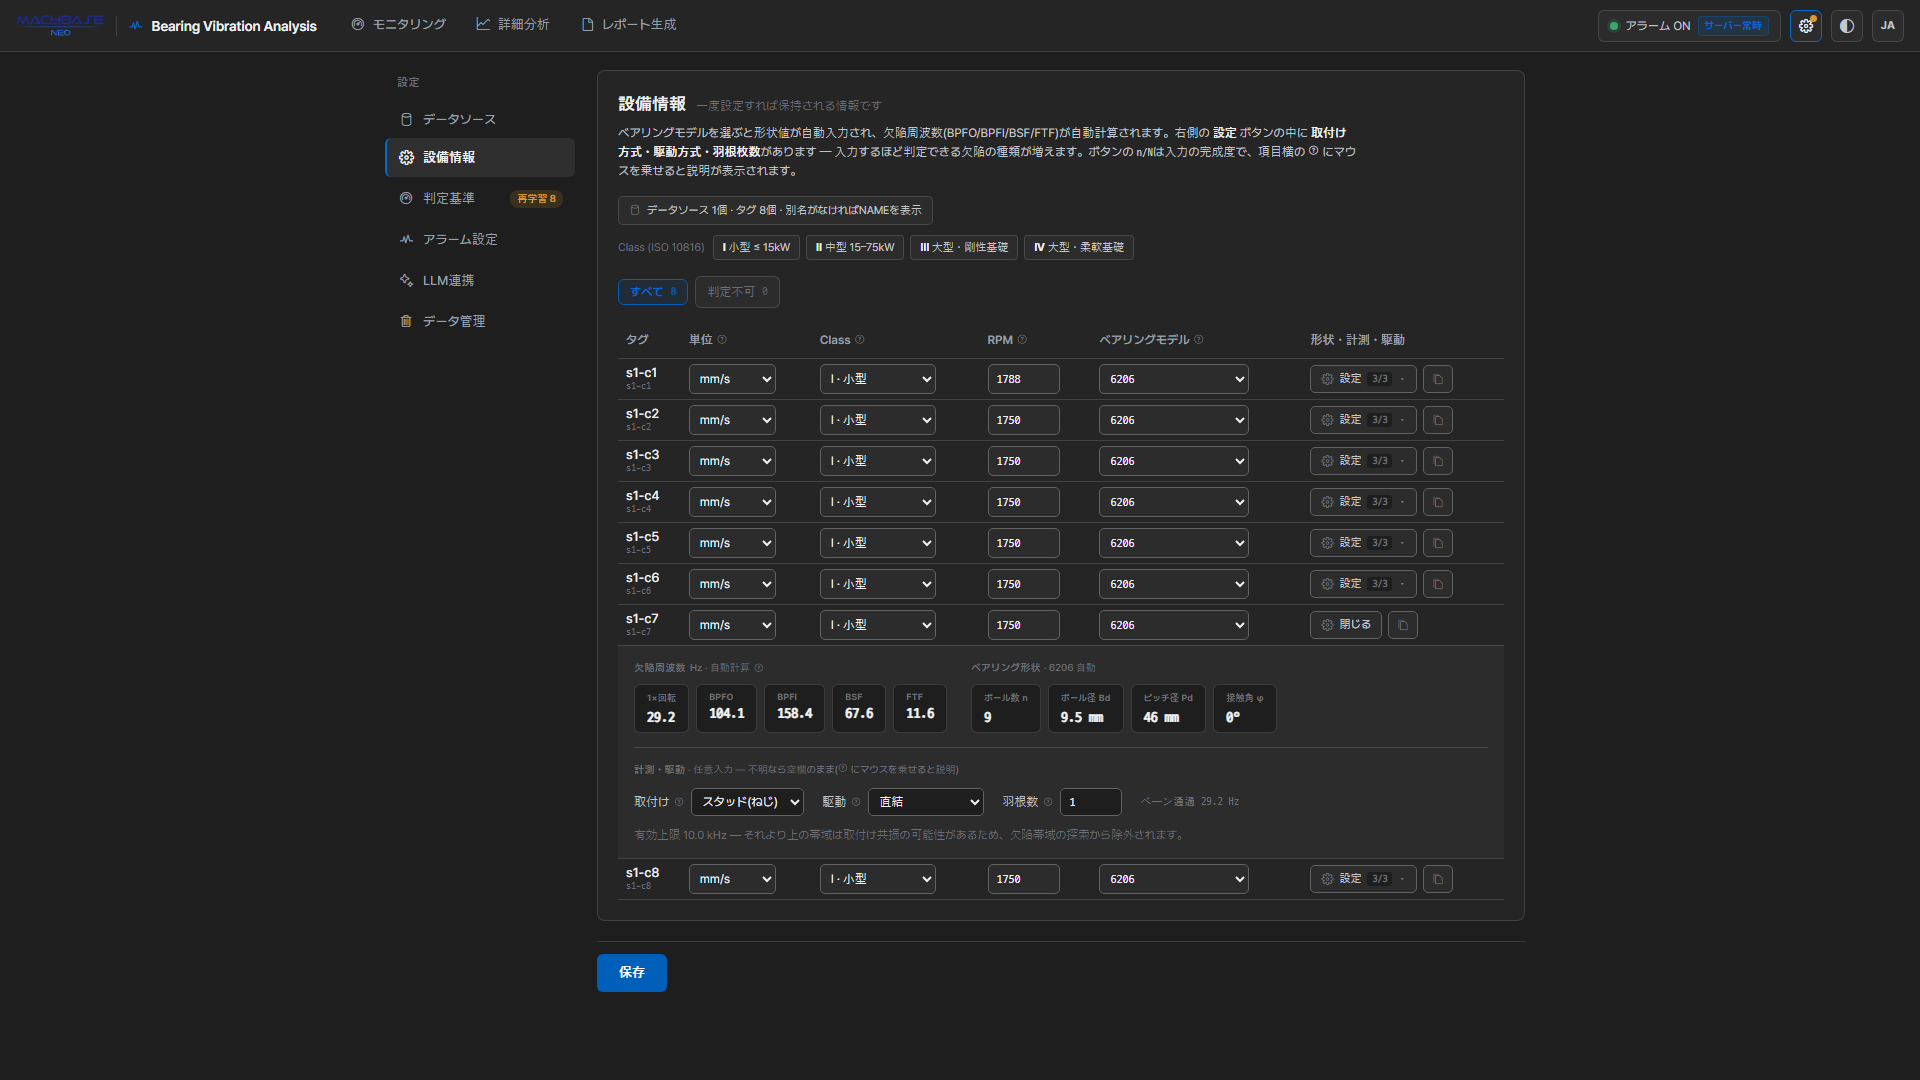Toggle the dark/light theme contrast icon

coord(1846,26)
